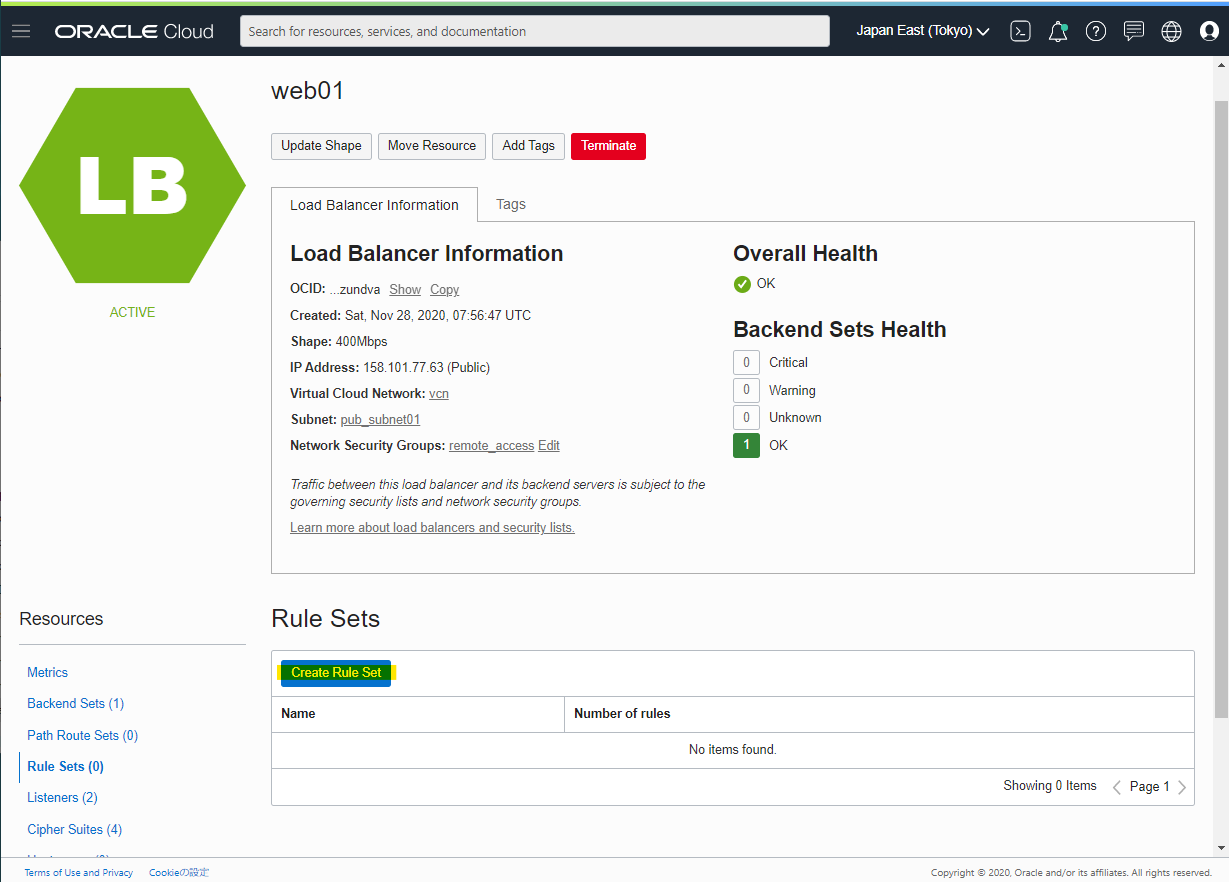Open Terms of Use and Privacy link
This screenshot has height=882, width=1229.
(79, 873)
